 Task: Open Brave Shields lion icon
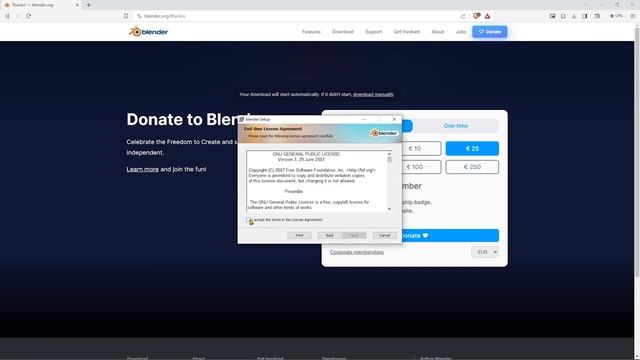coord(476,16)
